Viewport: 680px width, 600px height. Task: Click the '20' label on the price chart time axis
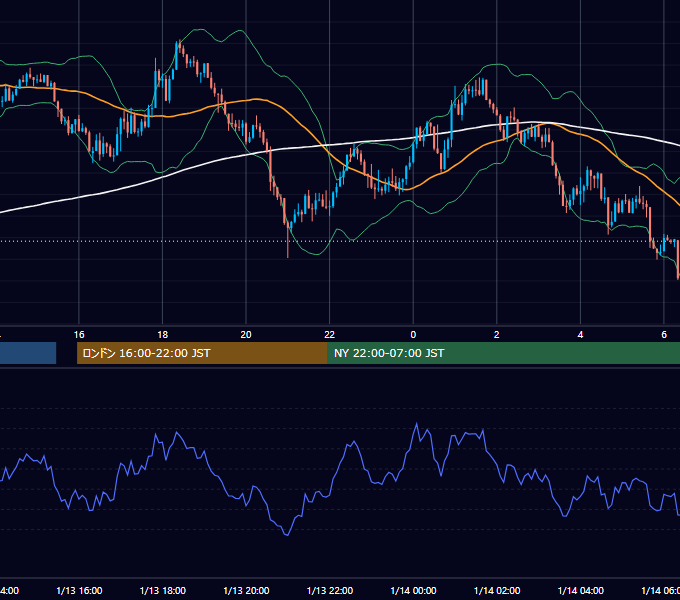(246, 335)
